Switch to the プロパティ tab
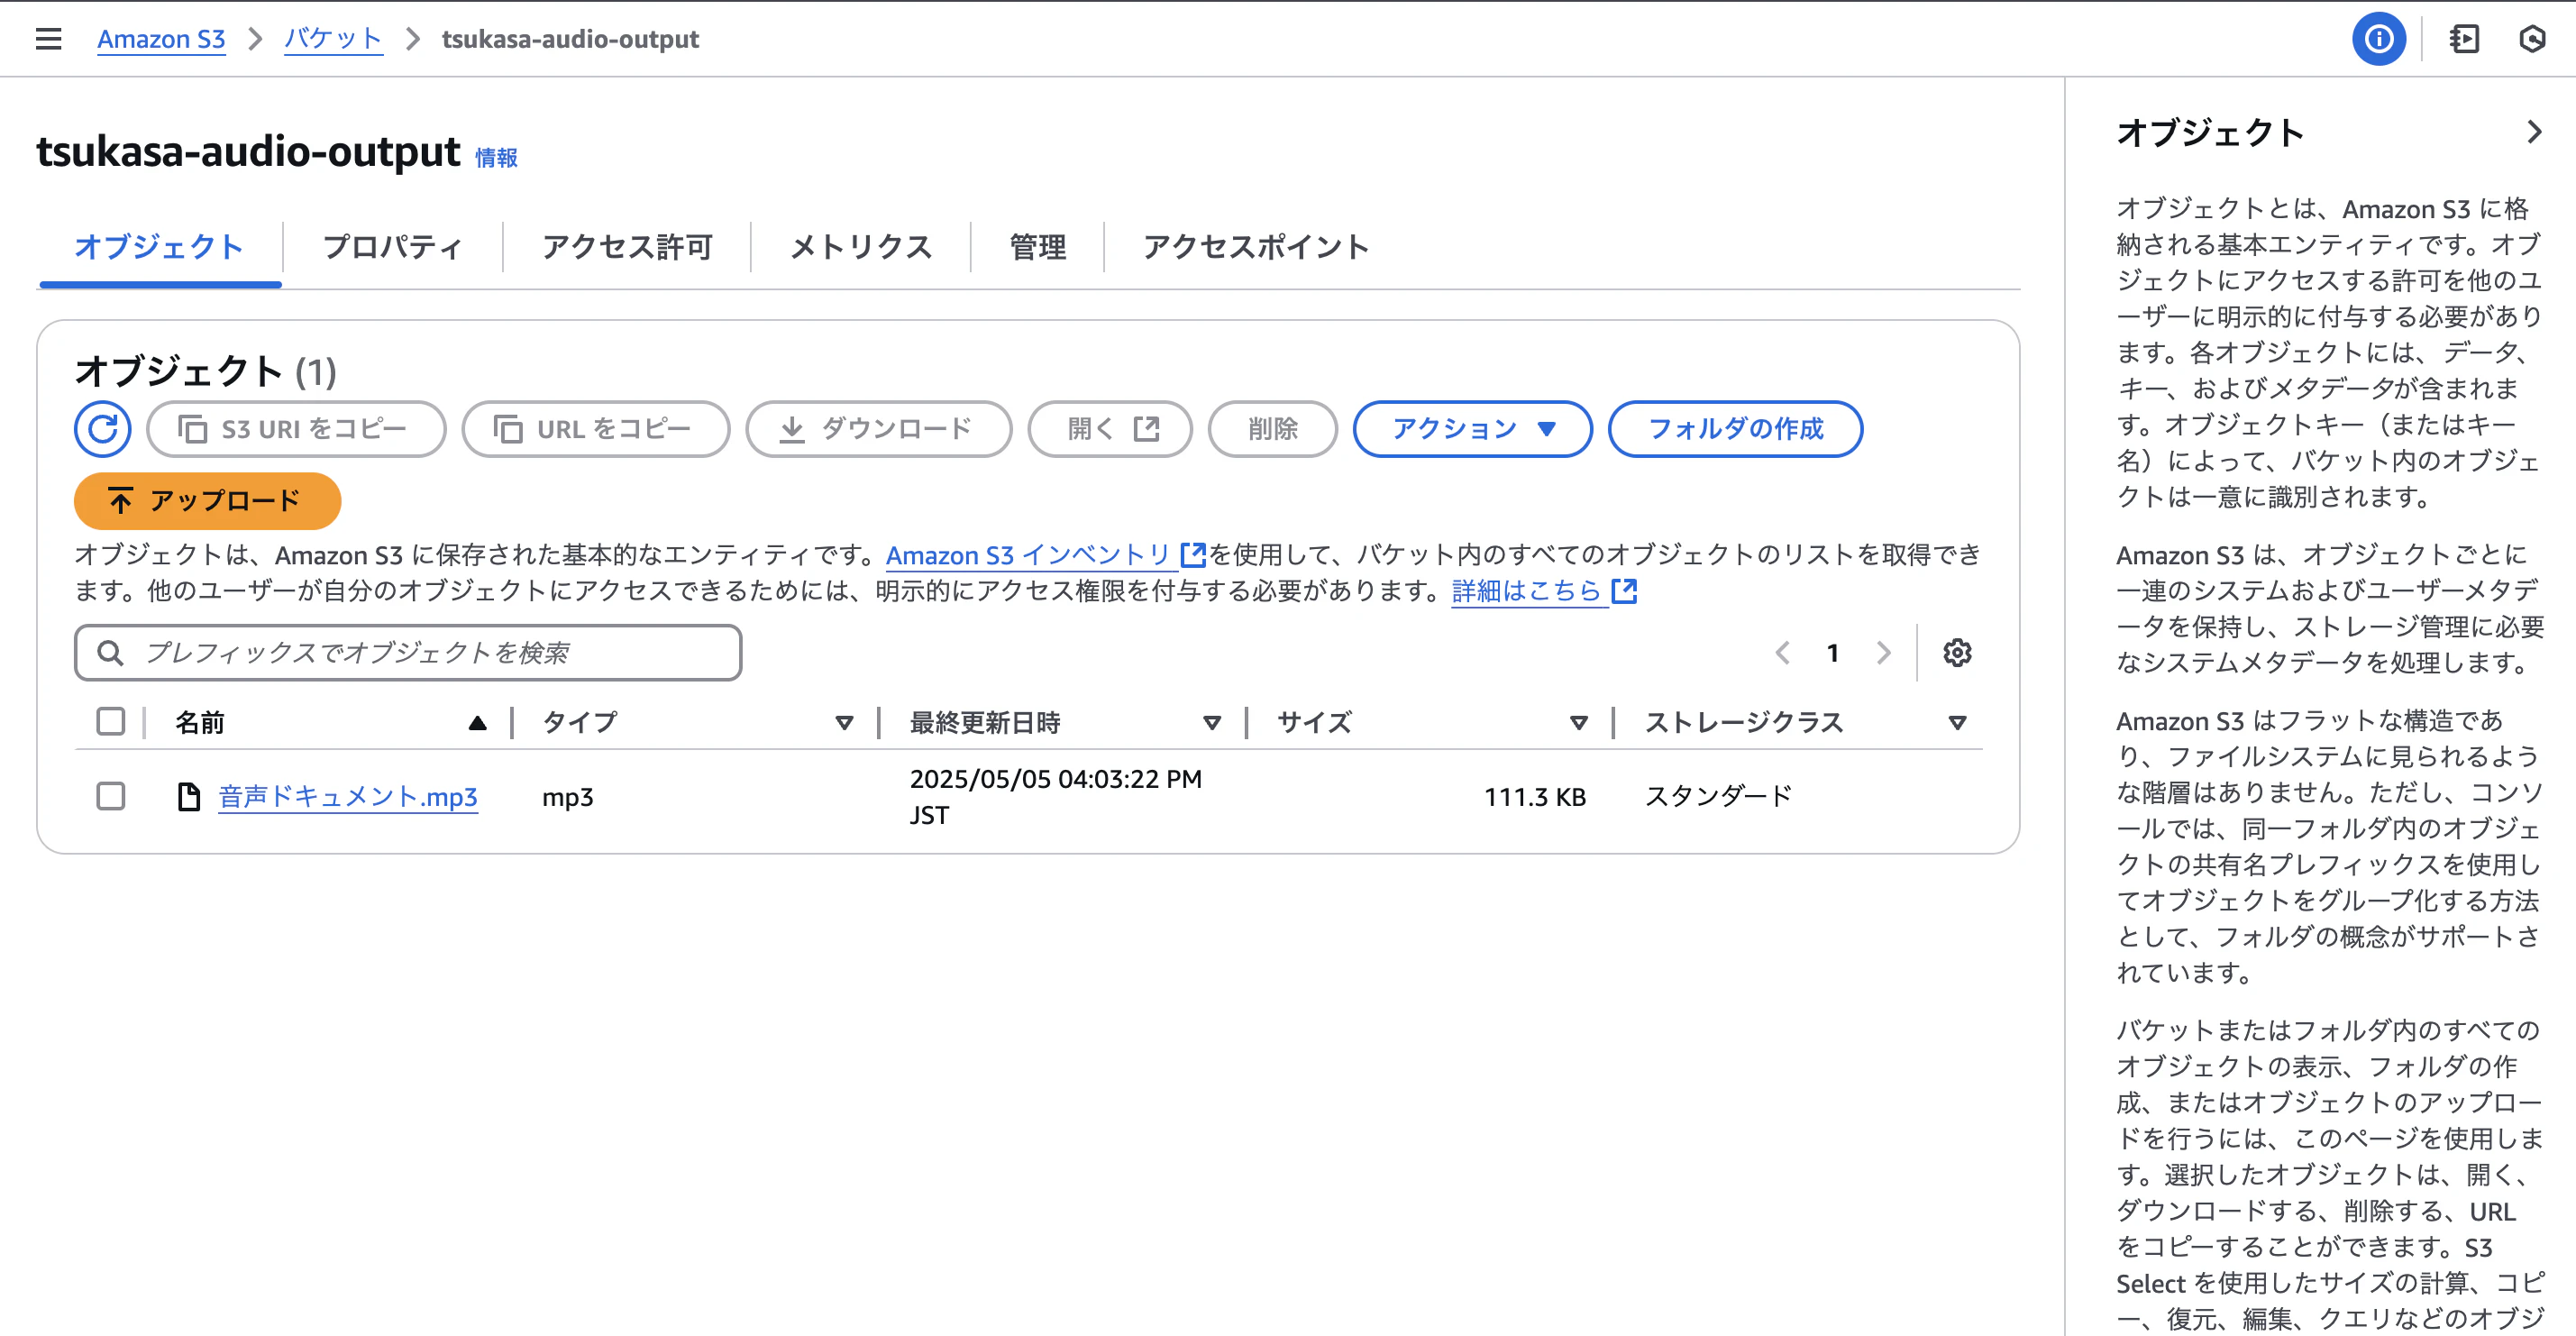This screenshot has width=2576, height=1336. [x=392, y=247]
